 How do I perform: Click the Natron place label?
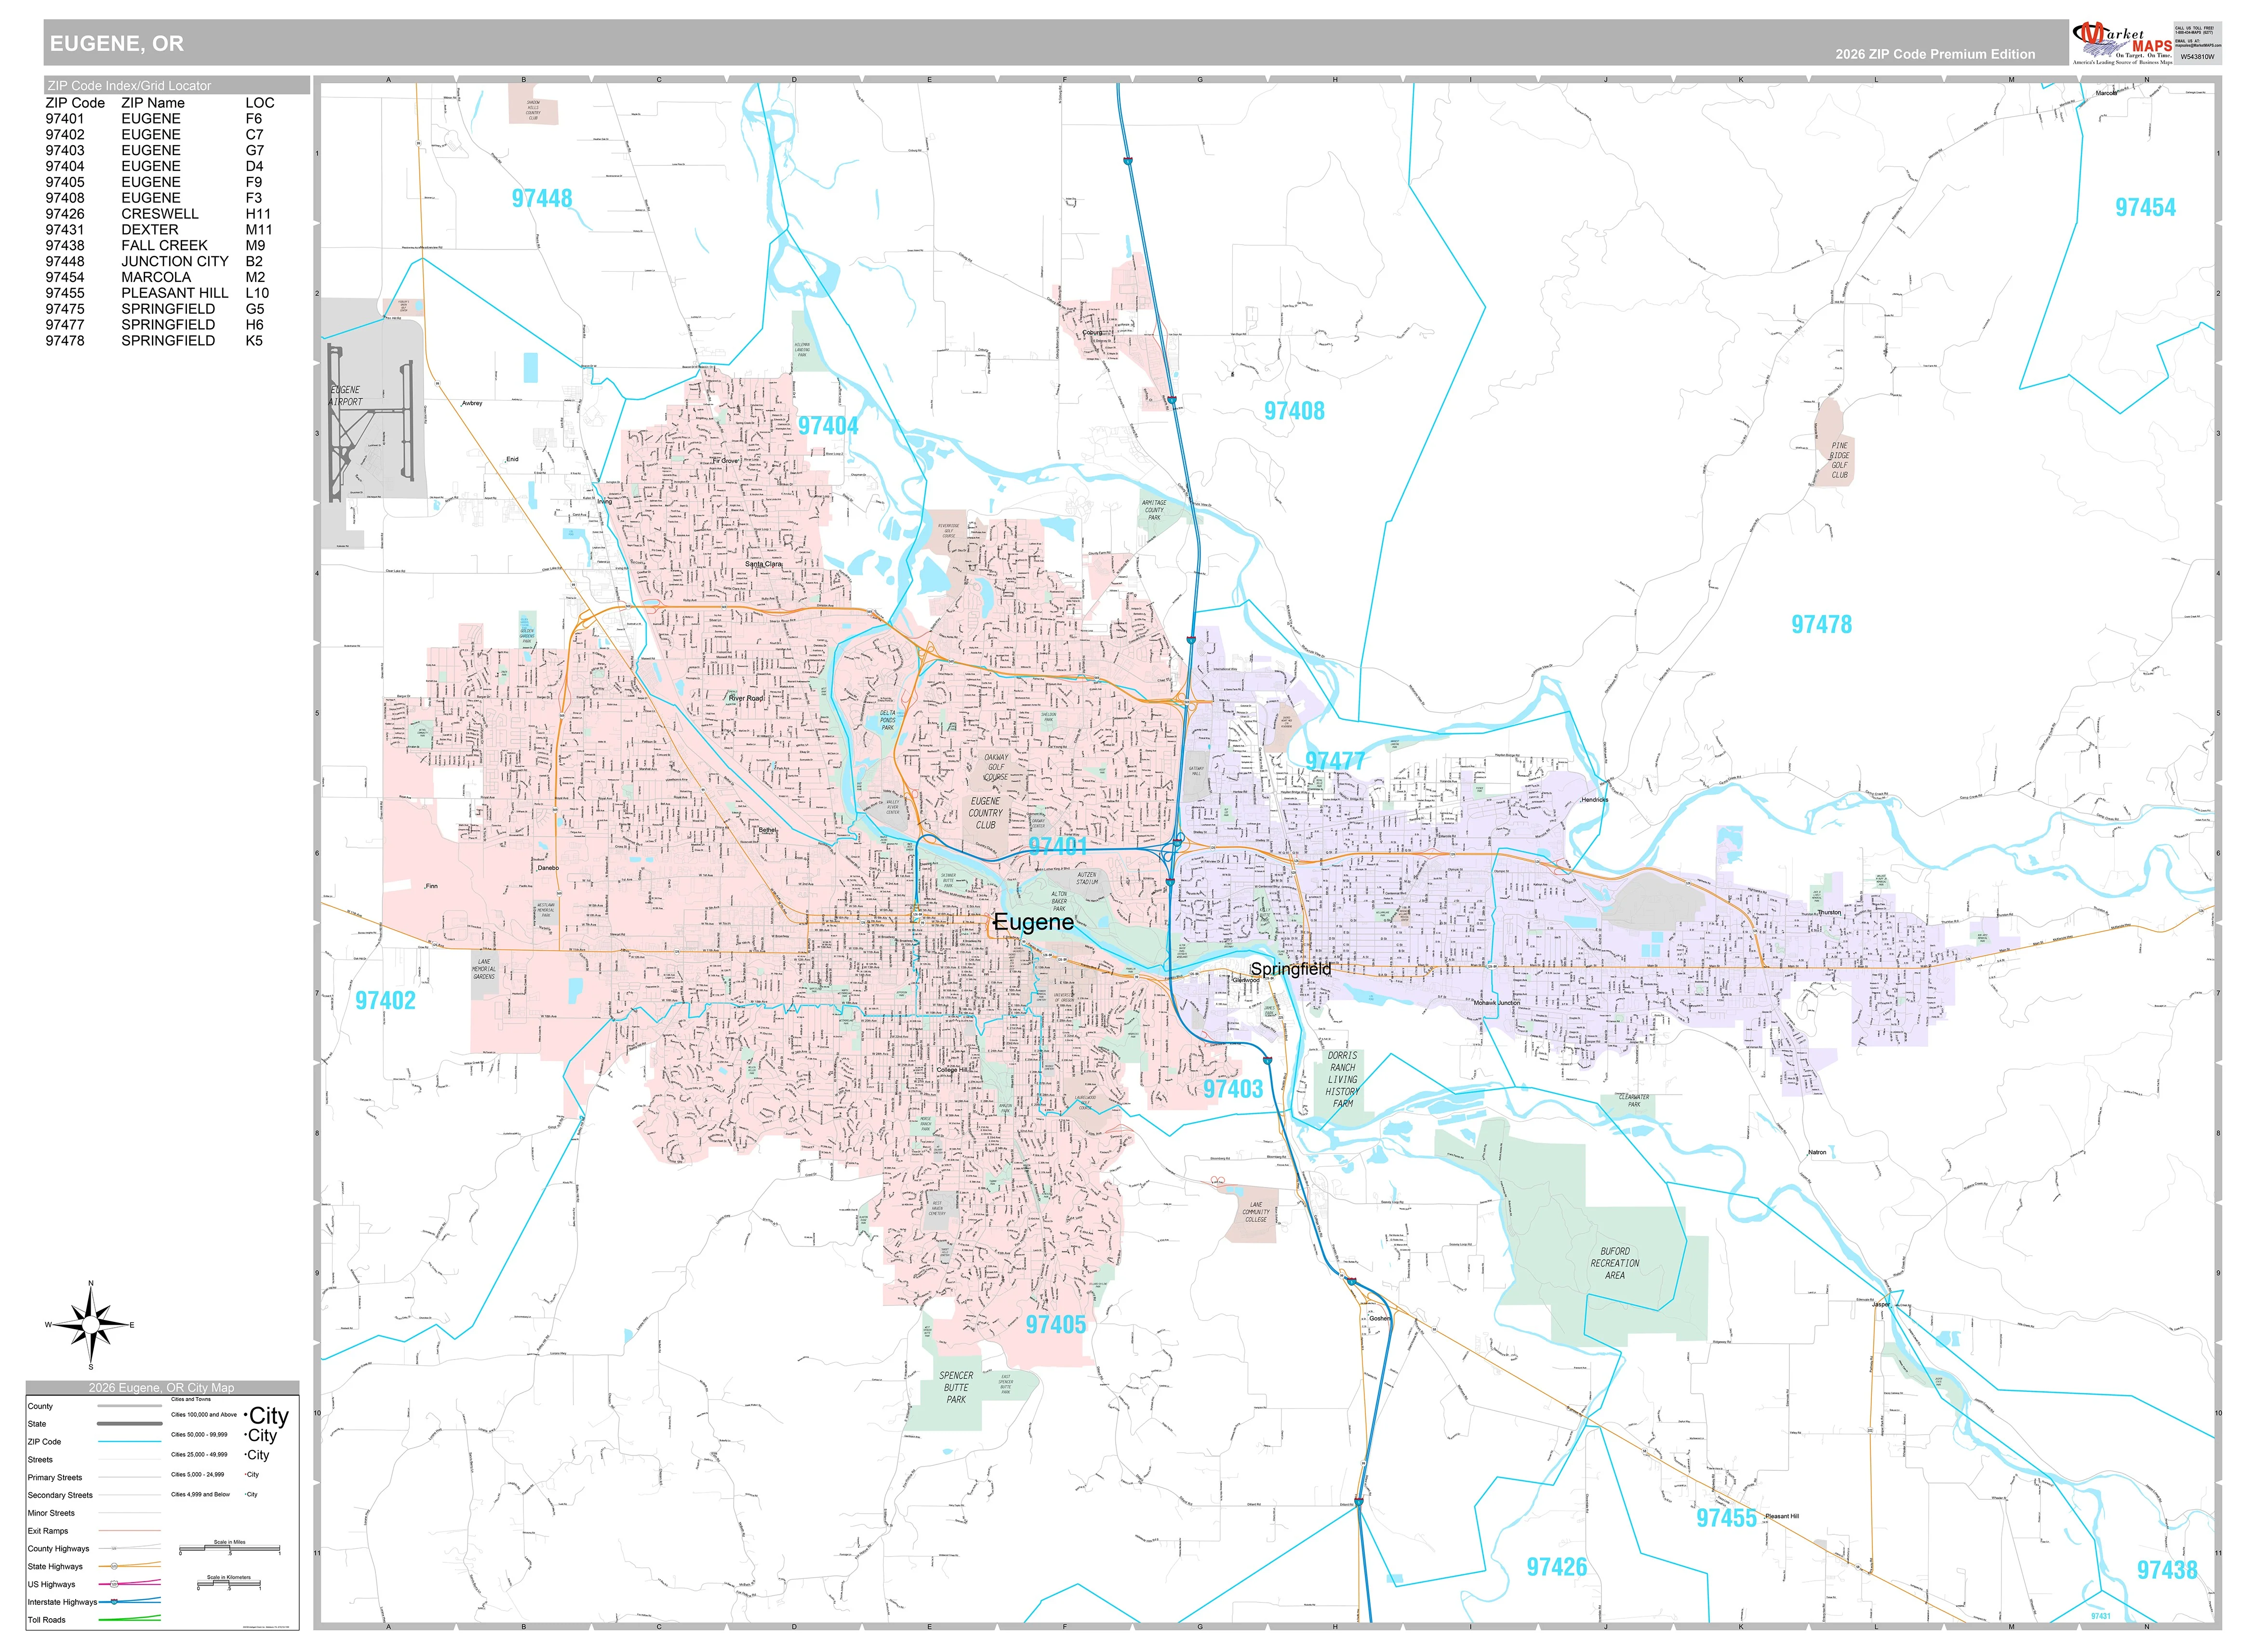coord(1817,1152)
